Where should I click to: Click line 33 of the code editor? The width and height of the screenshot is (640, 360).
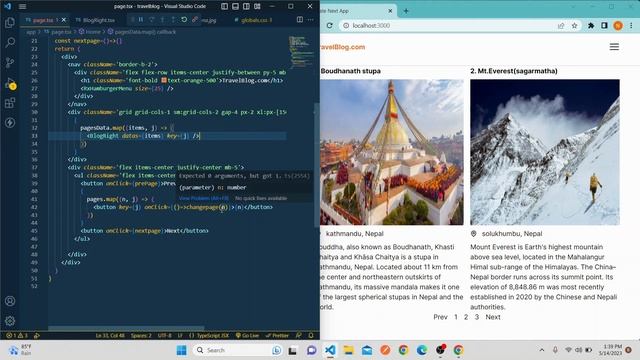click(x=167, y=136)
